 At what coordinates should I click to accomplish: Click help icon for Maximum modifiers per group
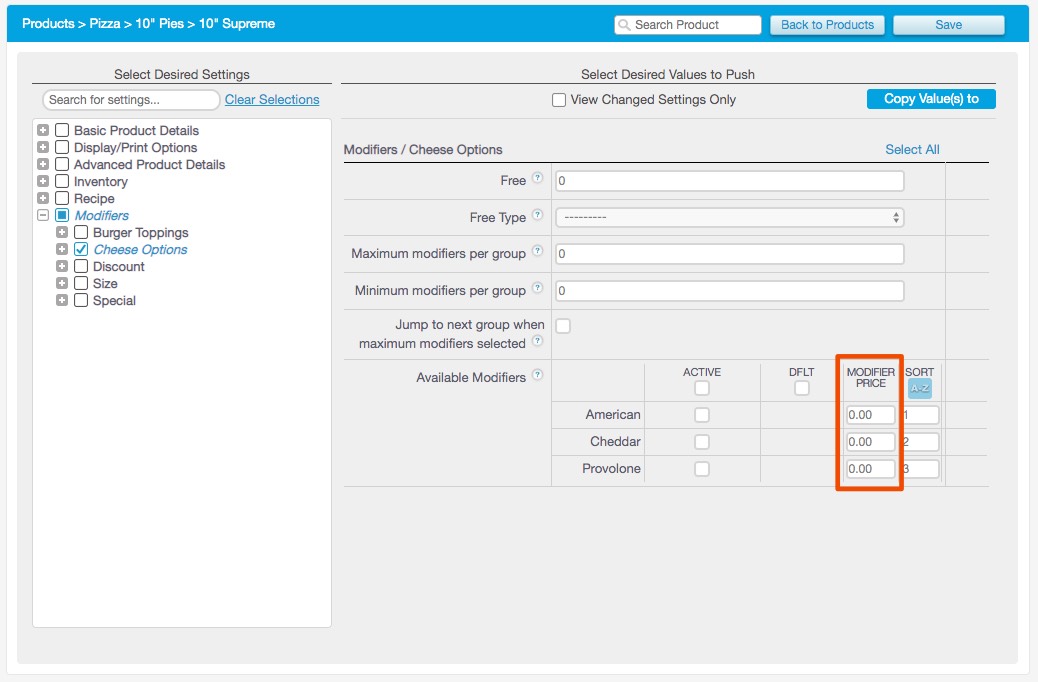537,252
